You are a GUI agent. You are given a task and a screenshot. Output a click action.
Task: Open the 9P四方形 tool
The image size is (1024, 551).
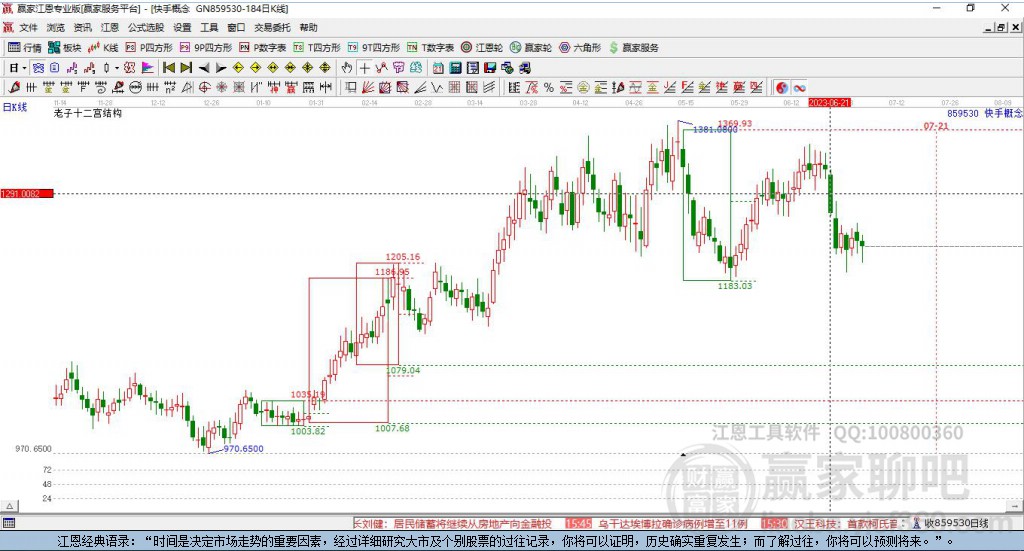tap(206, 48)
